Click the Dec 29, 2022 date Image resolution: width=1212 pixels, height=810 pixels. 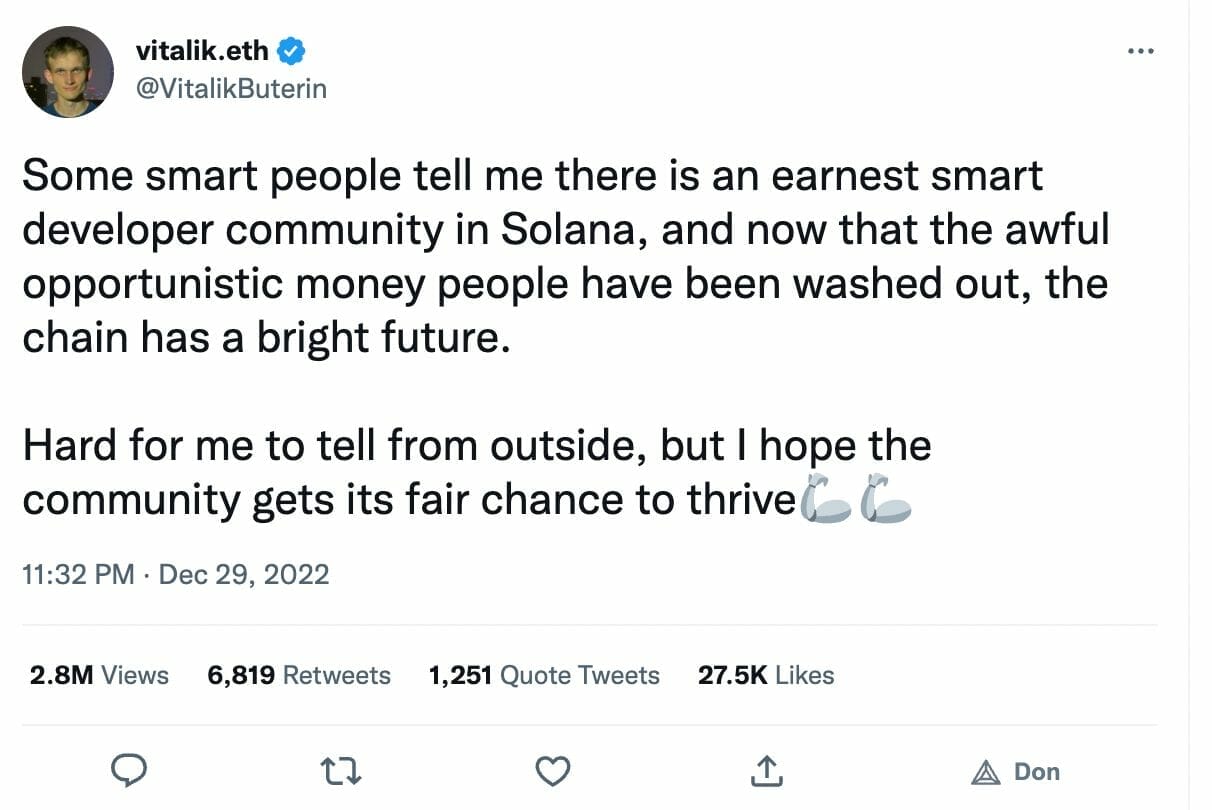pyautogui.click(x=244, y=574)
